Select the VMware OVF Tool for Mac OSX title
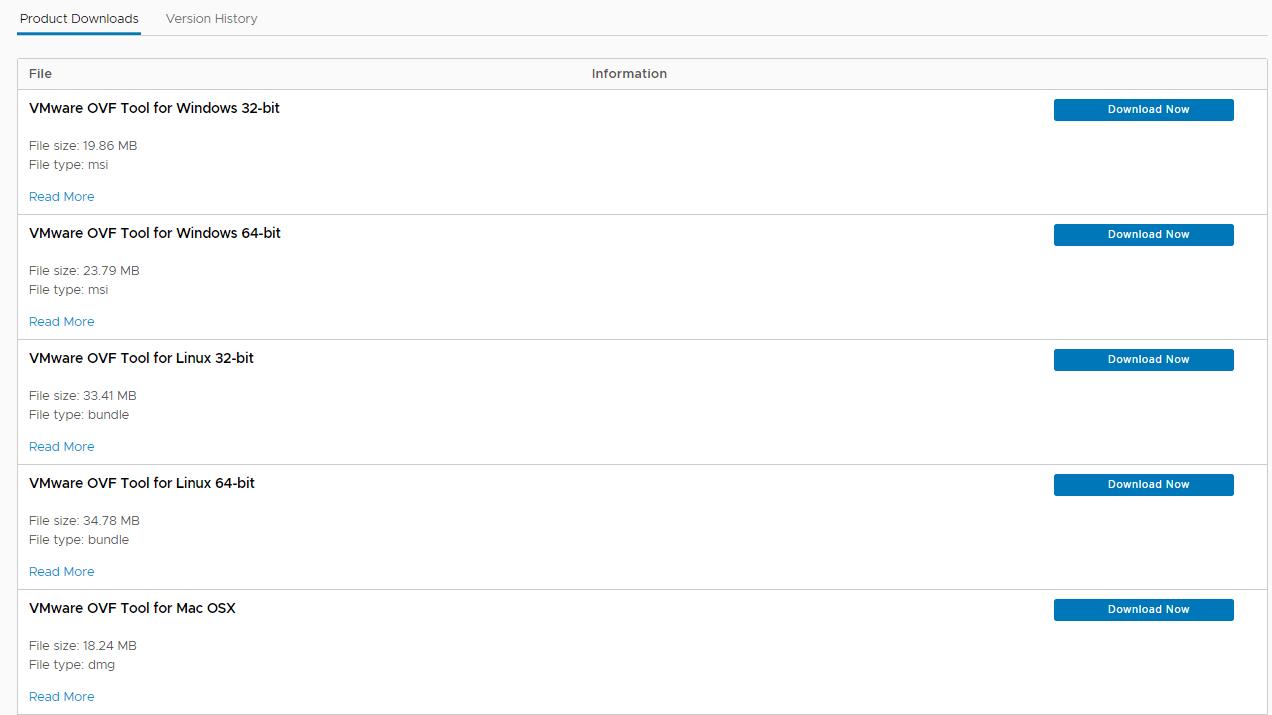 (133, 608)
